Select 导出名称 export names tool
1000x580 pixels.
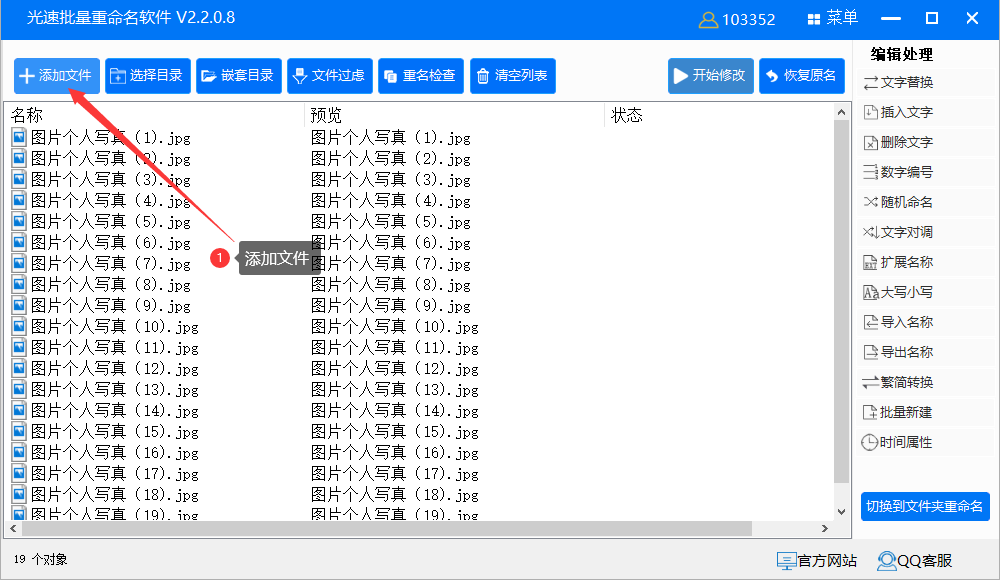pos(898,352)
